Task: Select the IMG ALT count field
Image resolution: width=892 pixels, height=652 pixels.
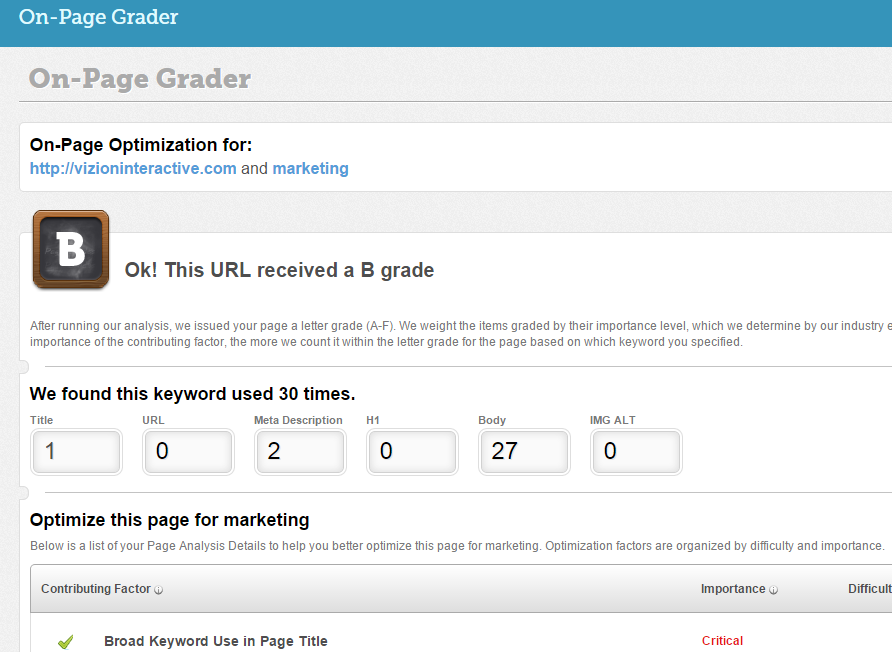Action: 636,452
